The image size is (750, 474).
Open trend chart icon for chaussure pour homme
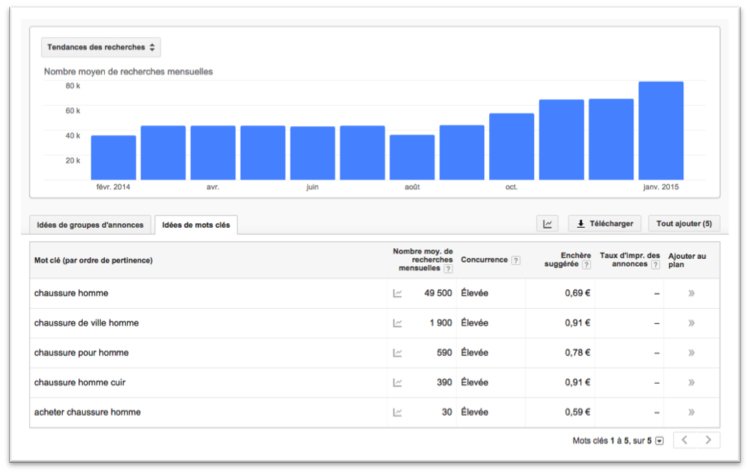397,353
